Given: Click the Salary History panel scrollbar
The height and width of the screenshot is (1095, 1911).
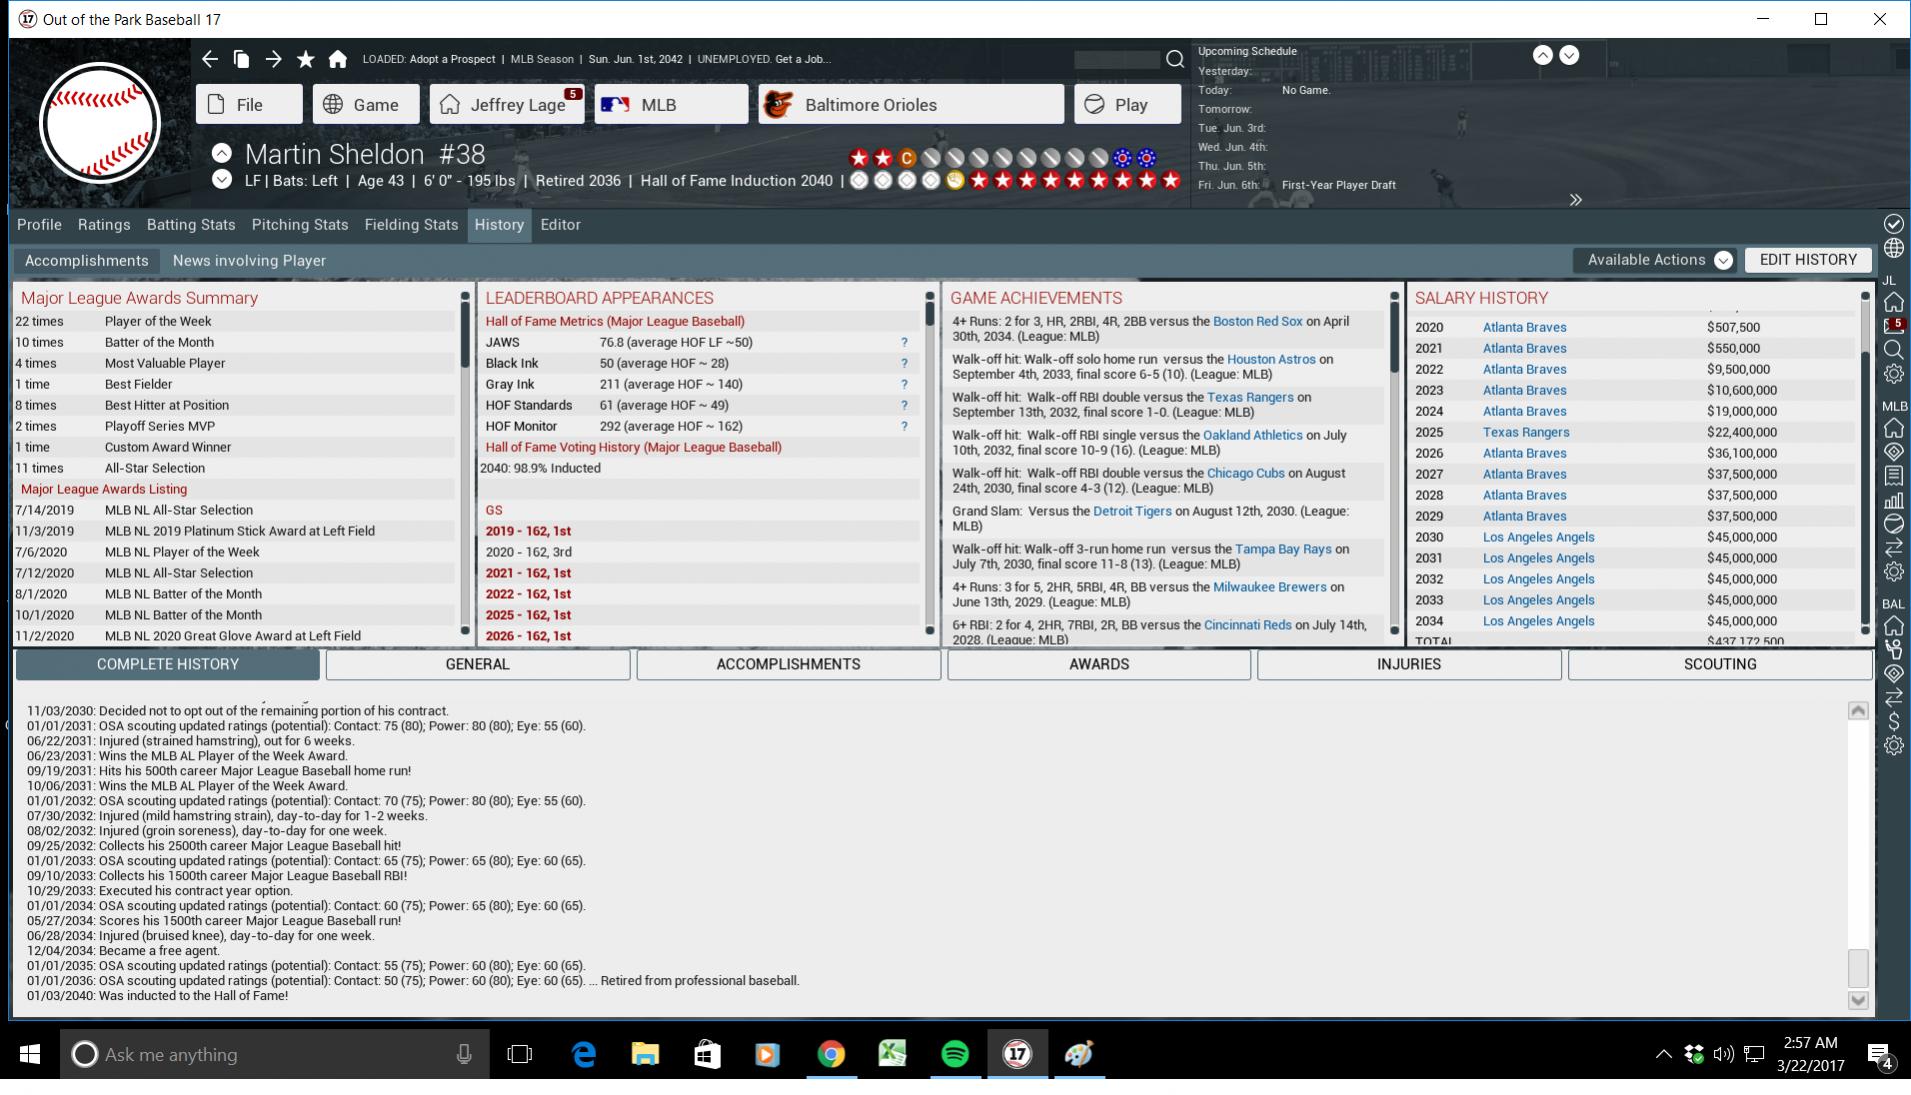Looking at the screenshot, I should pos(1865,462).
